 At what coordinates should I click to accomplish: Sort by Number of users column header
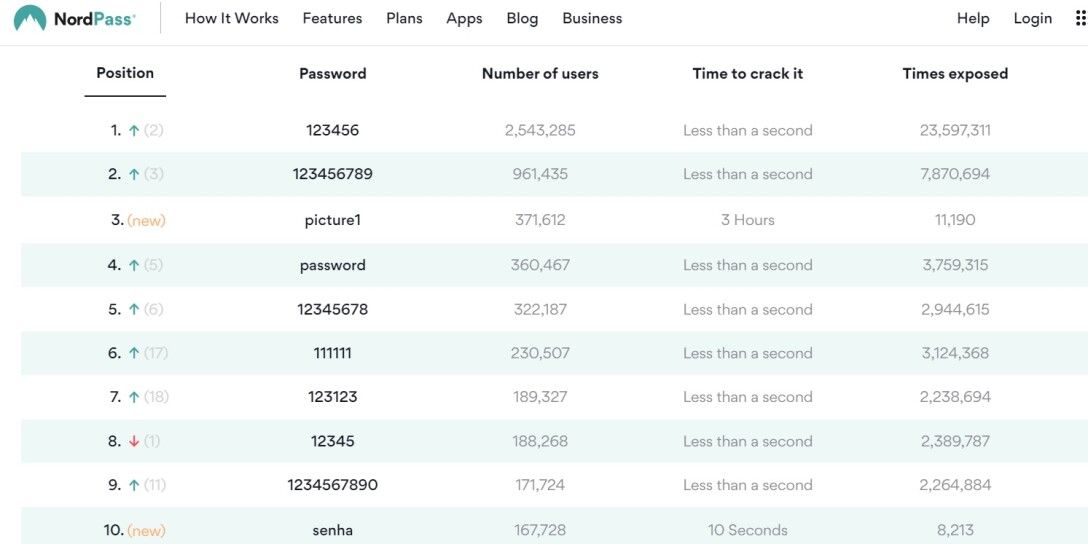[x=540, y=73]
